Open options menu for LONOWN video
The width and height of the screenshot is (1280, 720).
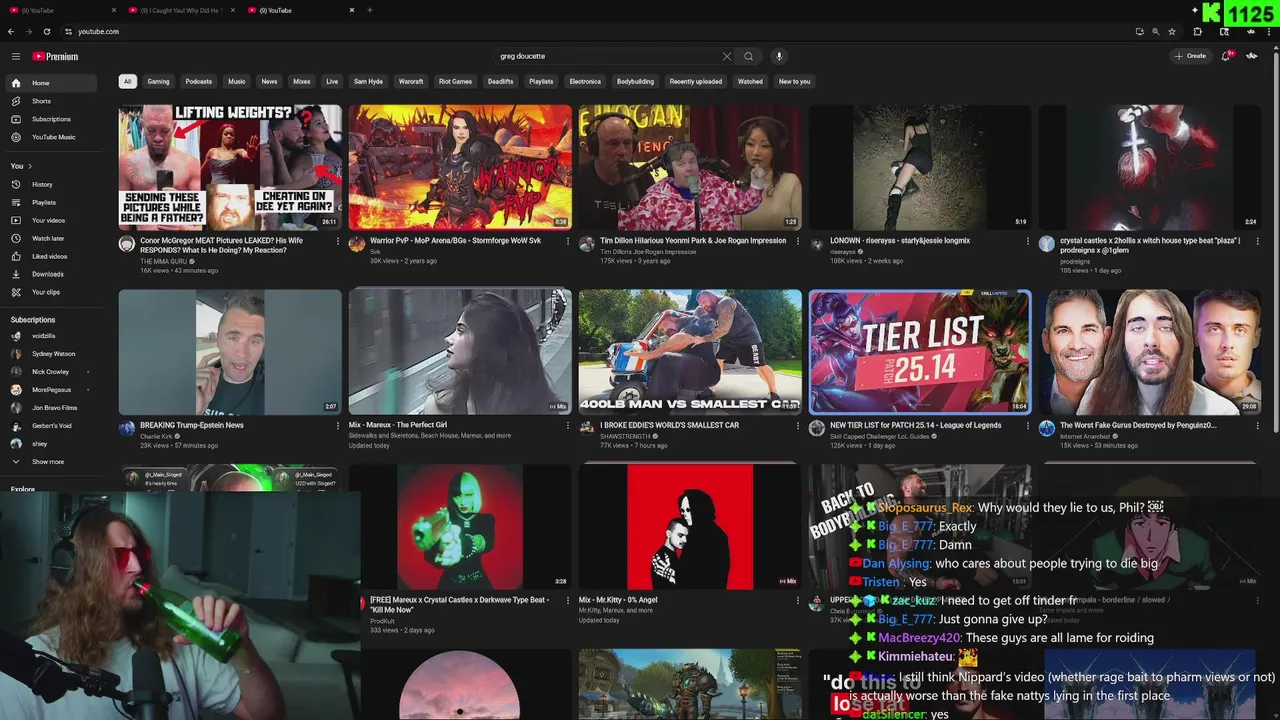(x=1027, y=241)
